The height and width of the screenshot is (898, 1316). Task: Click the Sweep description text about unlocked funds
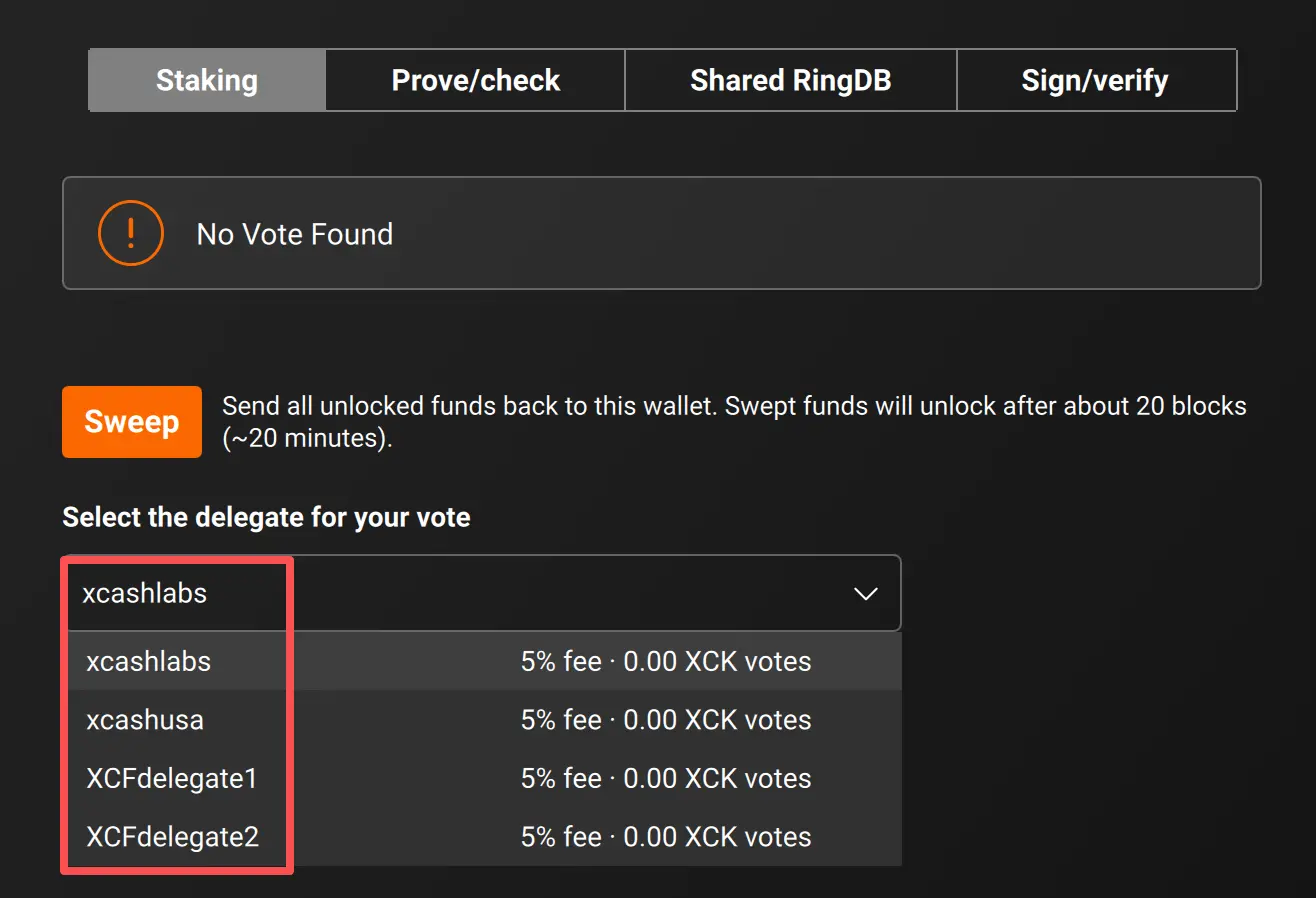coord(734,422)
